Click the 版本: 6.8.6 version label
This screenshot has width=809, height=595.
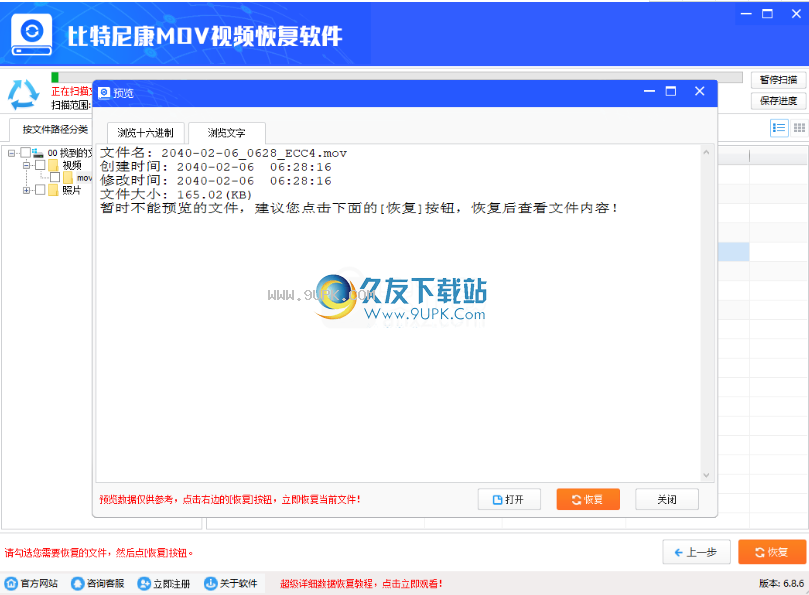(x=781, y=583)
